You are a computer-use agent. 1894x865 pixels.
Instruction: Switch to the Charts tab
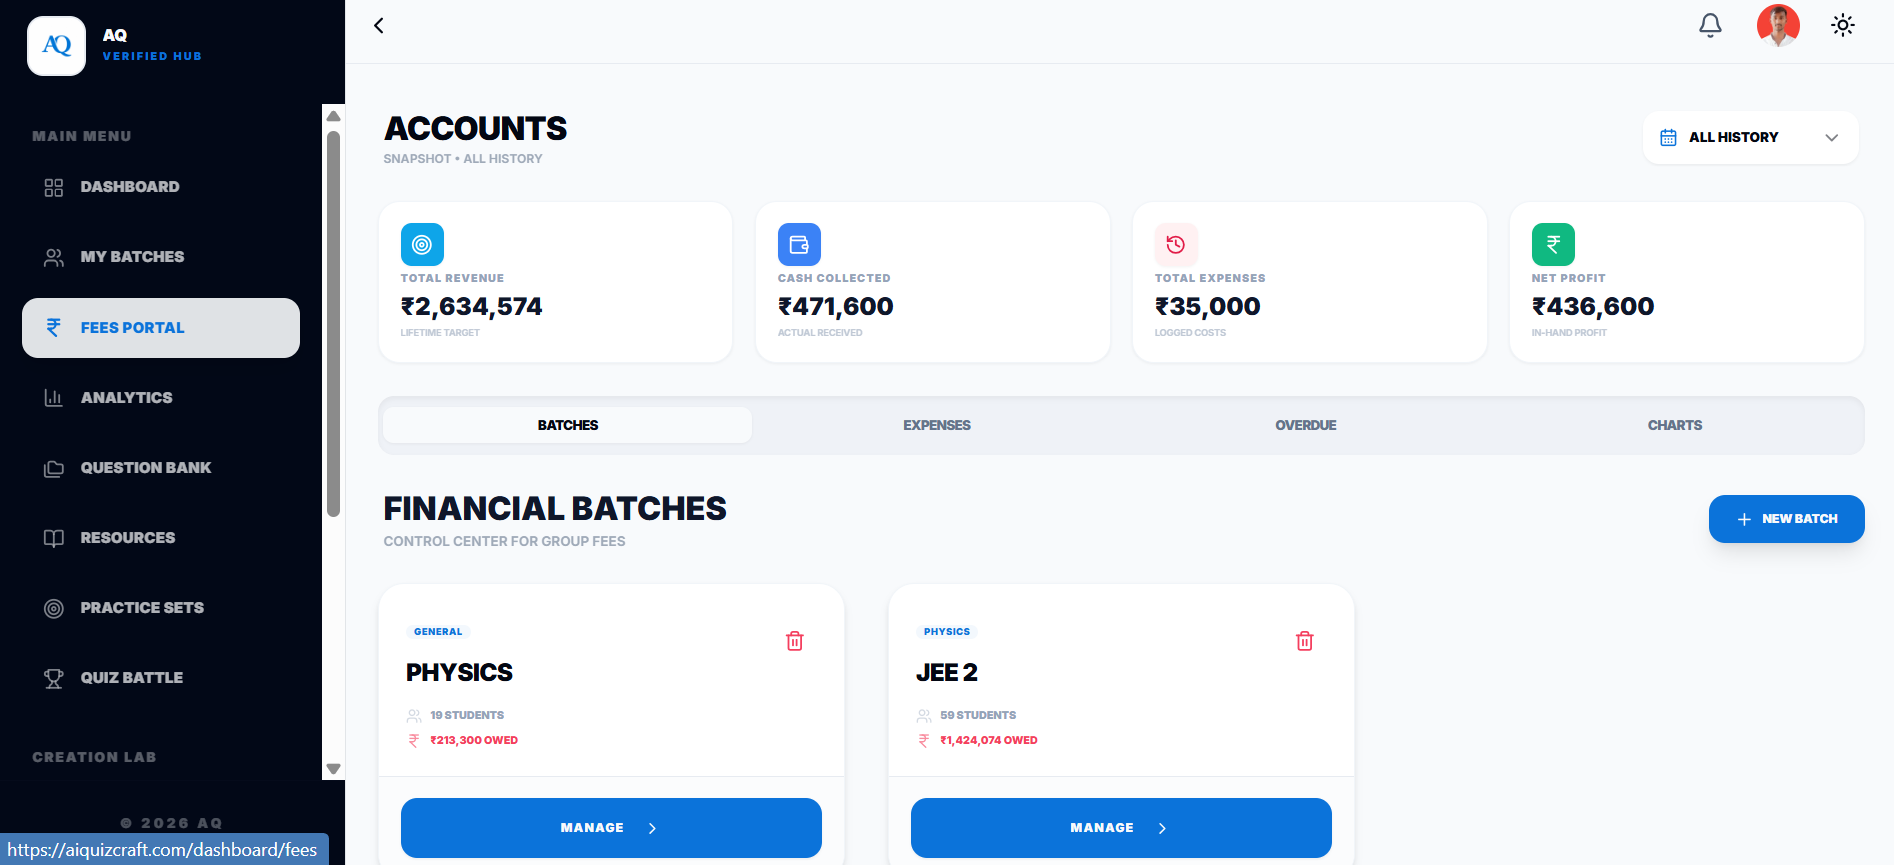1675,425
